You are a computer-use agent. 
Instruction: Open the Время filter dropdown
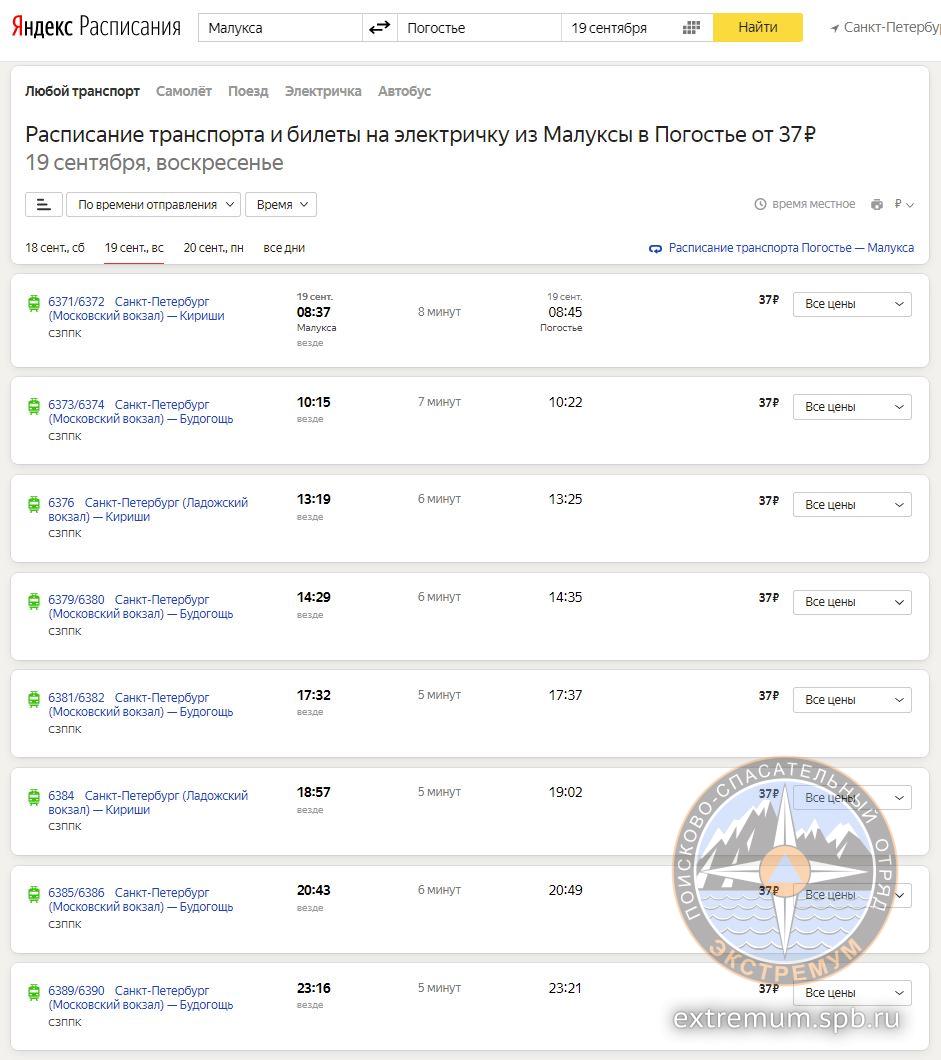tap(281, 204)
